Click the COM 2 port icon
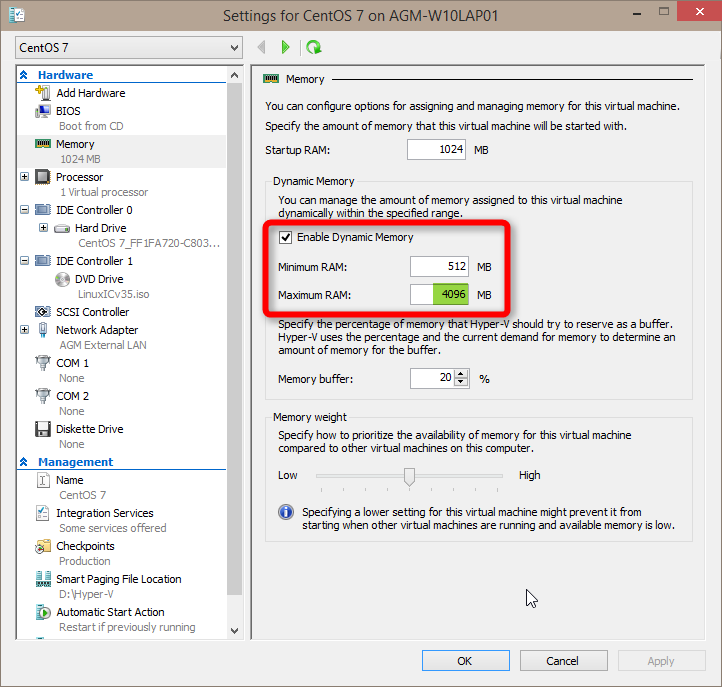722x687 pixels. tap(43, 396)
